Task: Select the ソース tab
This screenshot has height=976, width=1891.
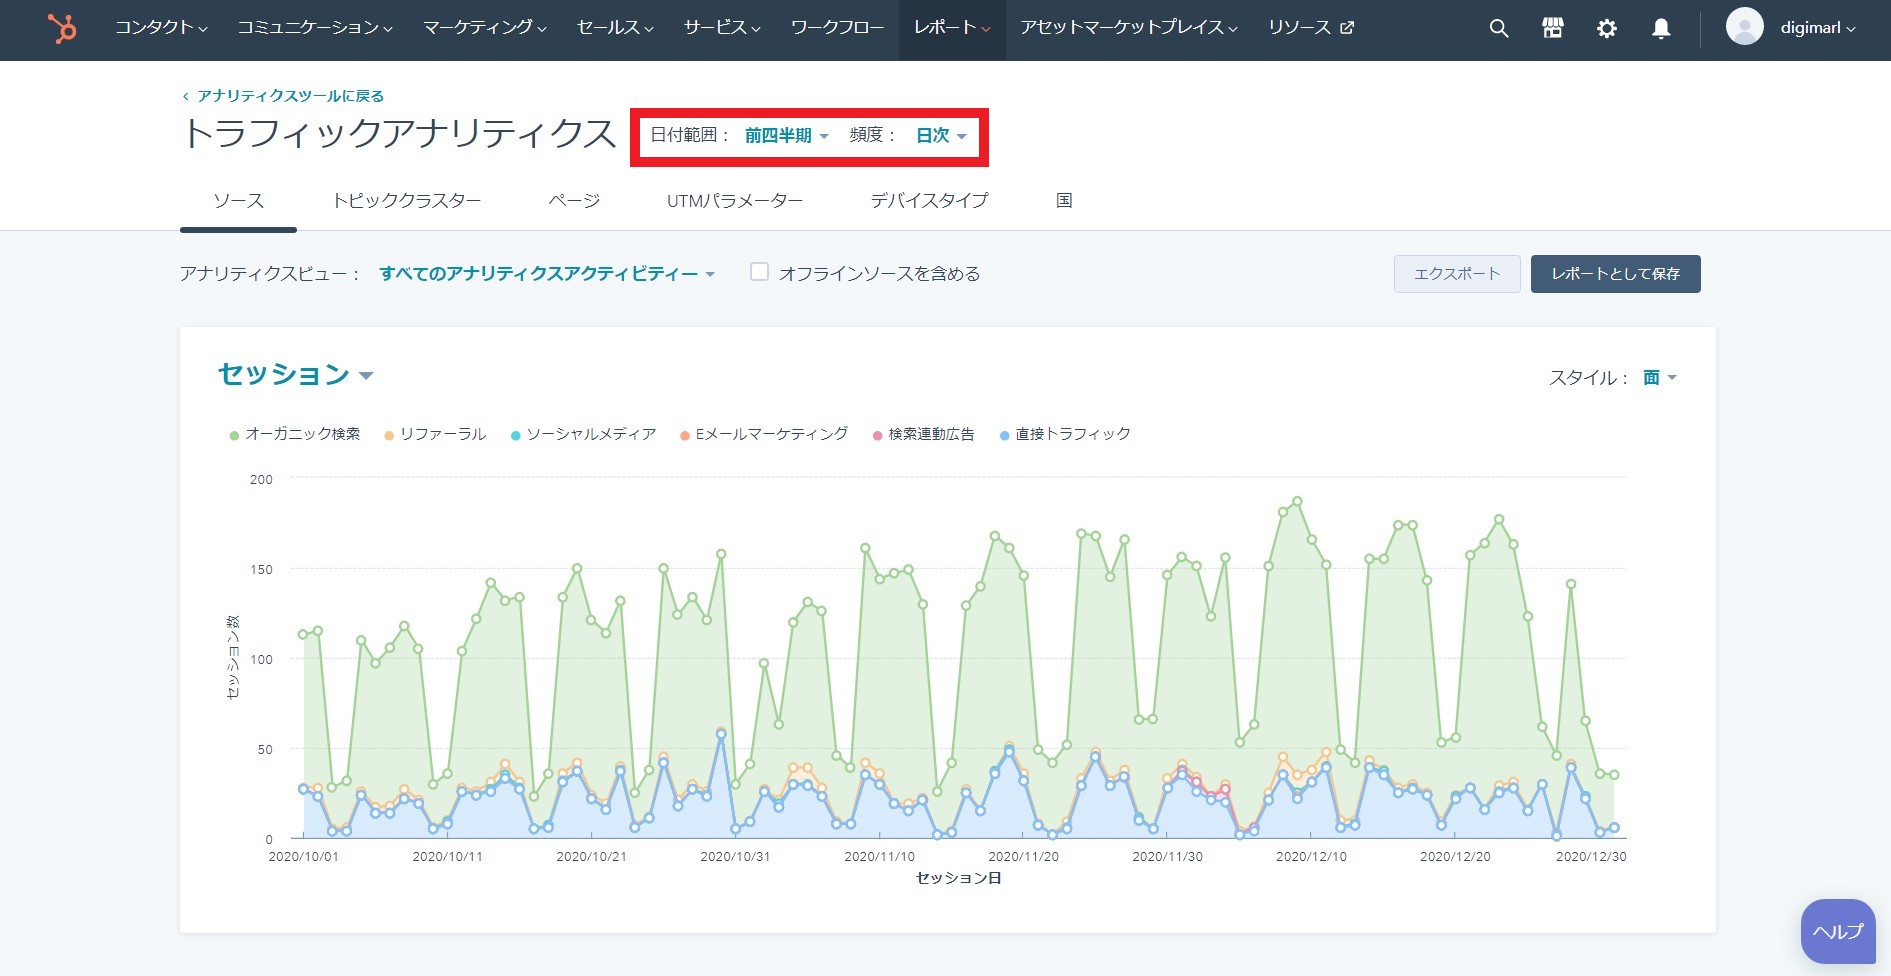Action: tap(238, 201)
